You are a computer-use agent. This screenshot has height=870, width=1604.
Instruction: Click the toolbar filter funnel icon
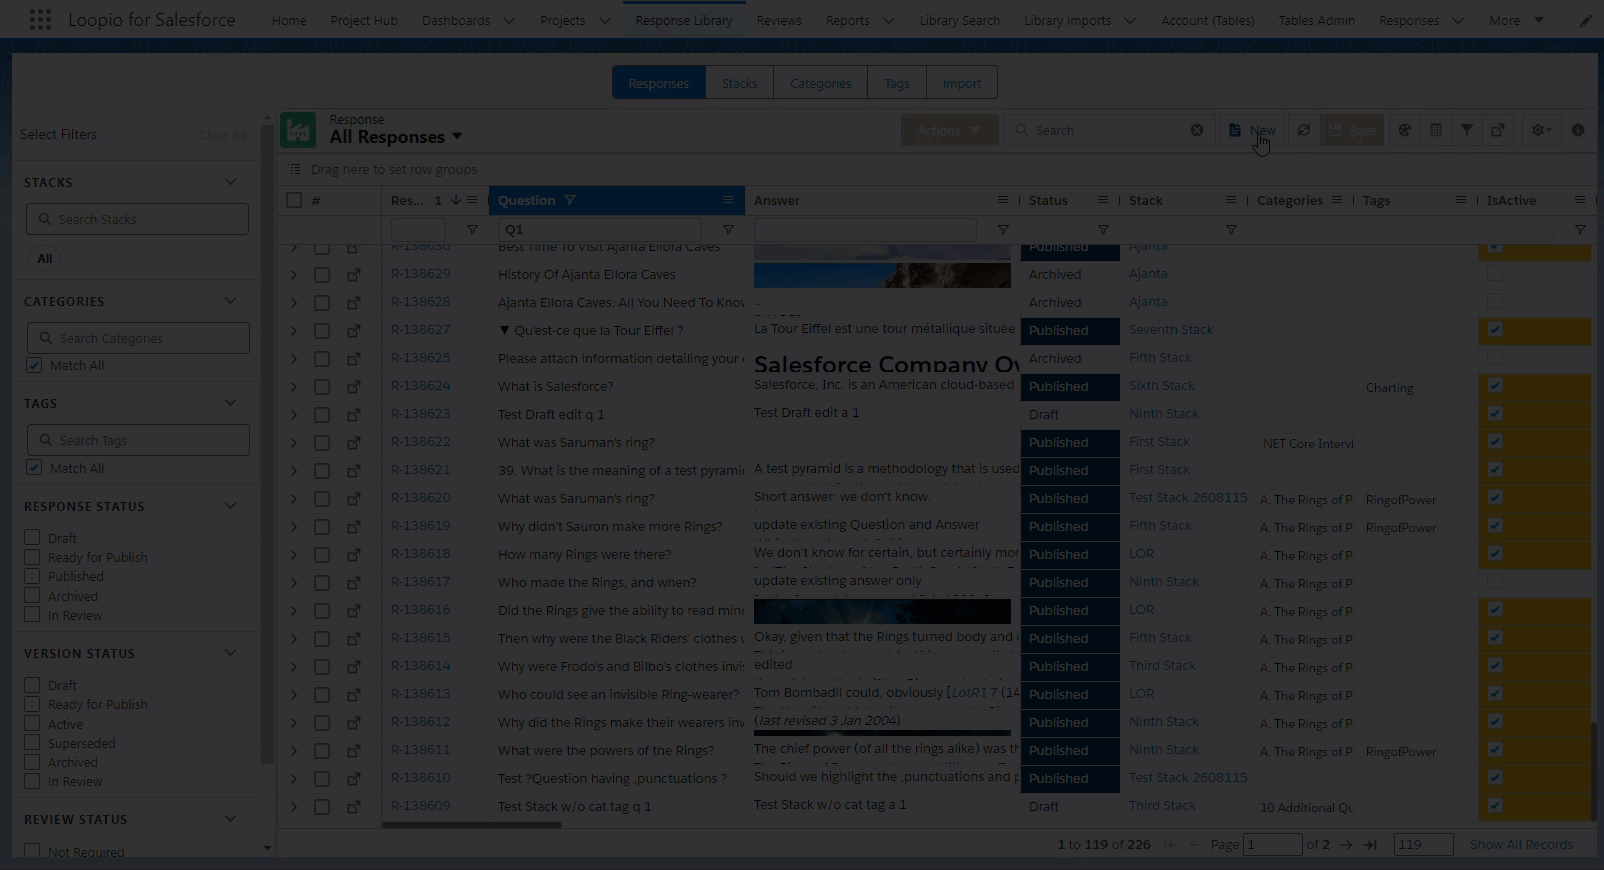pos(1467,130)
